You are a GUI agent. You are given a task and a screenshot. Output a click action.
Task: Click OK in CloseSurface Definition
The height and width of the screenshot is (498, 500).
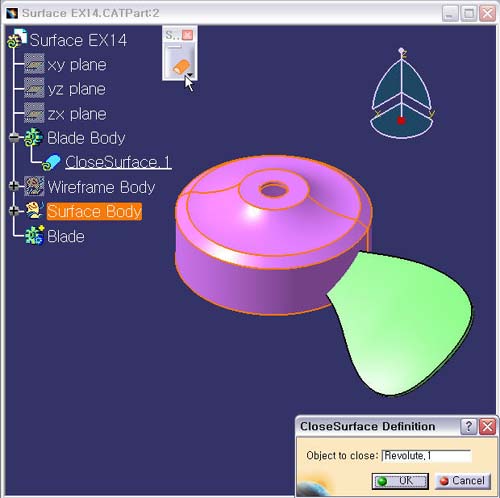[400, 481]
